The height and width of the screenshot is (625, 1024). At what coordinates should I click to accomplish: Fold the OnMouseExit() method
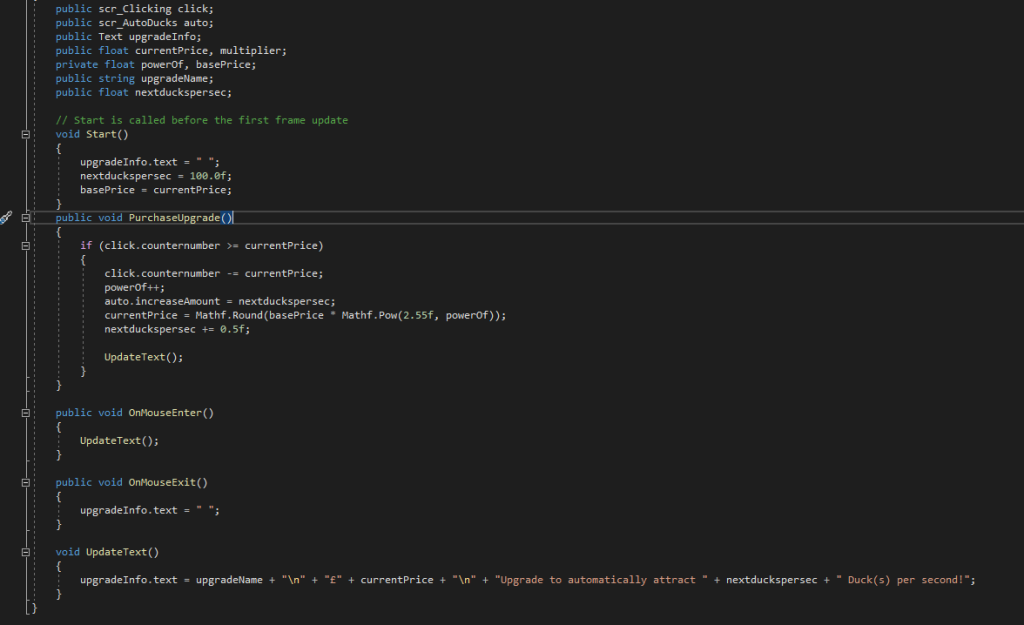pos(25,482)
